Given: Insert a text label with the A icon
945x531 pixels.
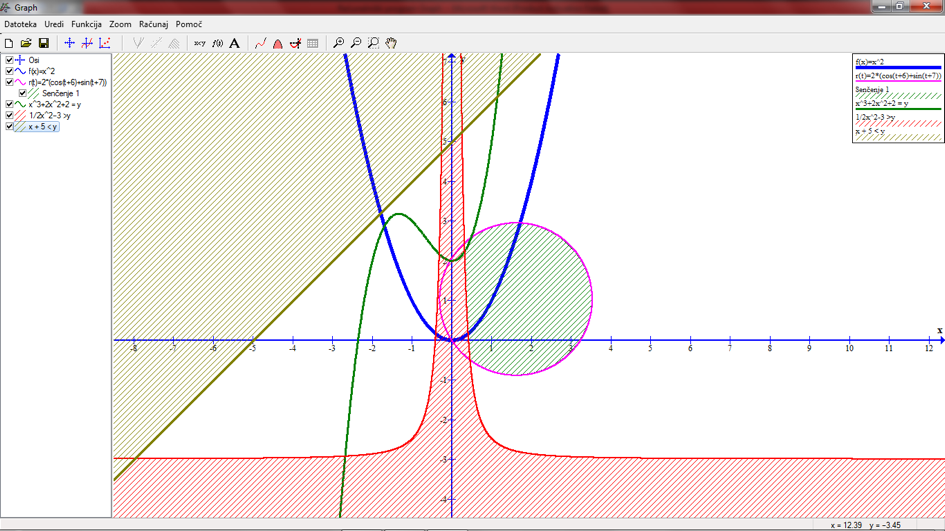Looking at the screenshot, I should pos(235,43).
